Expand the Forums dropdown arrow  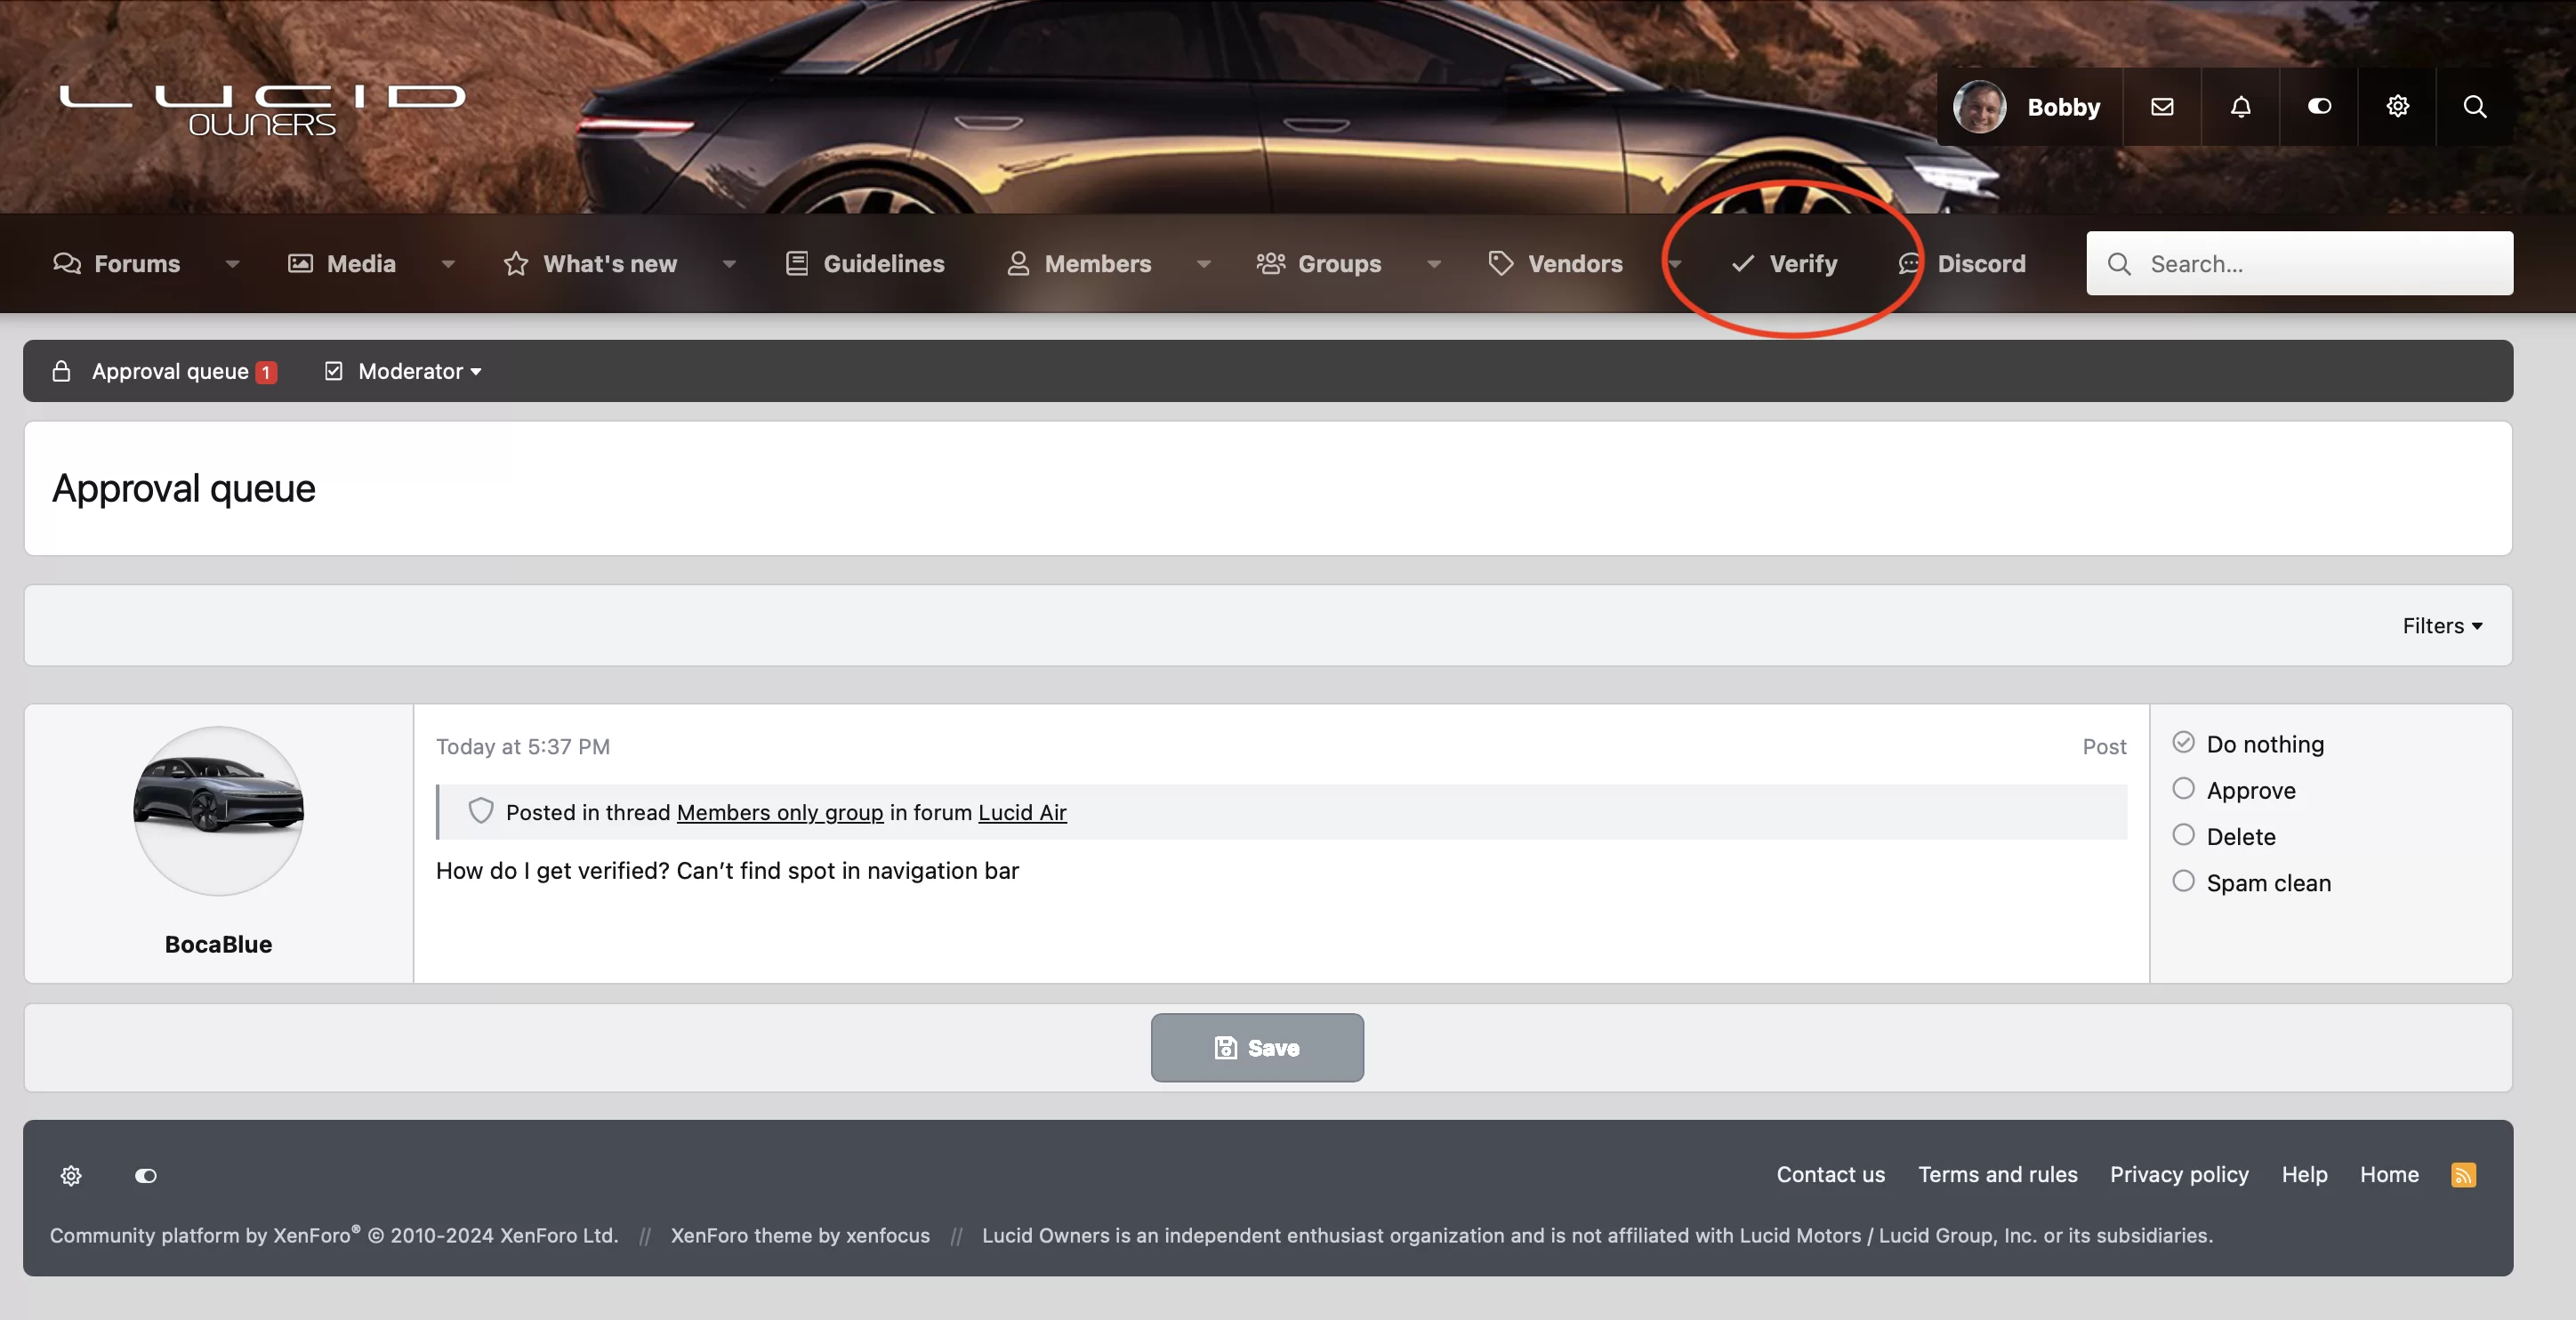232,264
